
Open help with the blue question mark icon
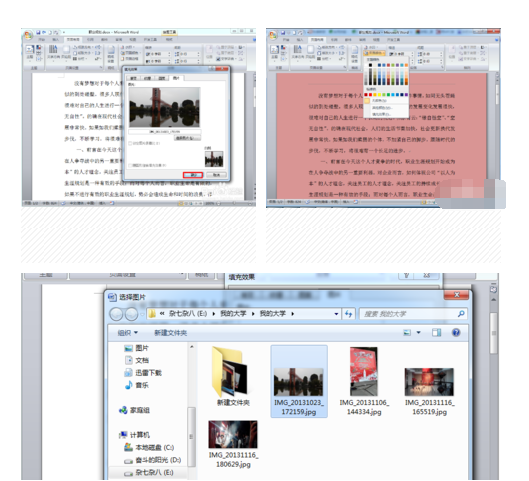(456, 333)
